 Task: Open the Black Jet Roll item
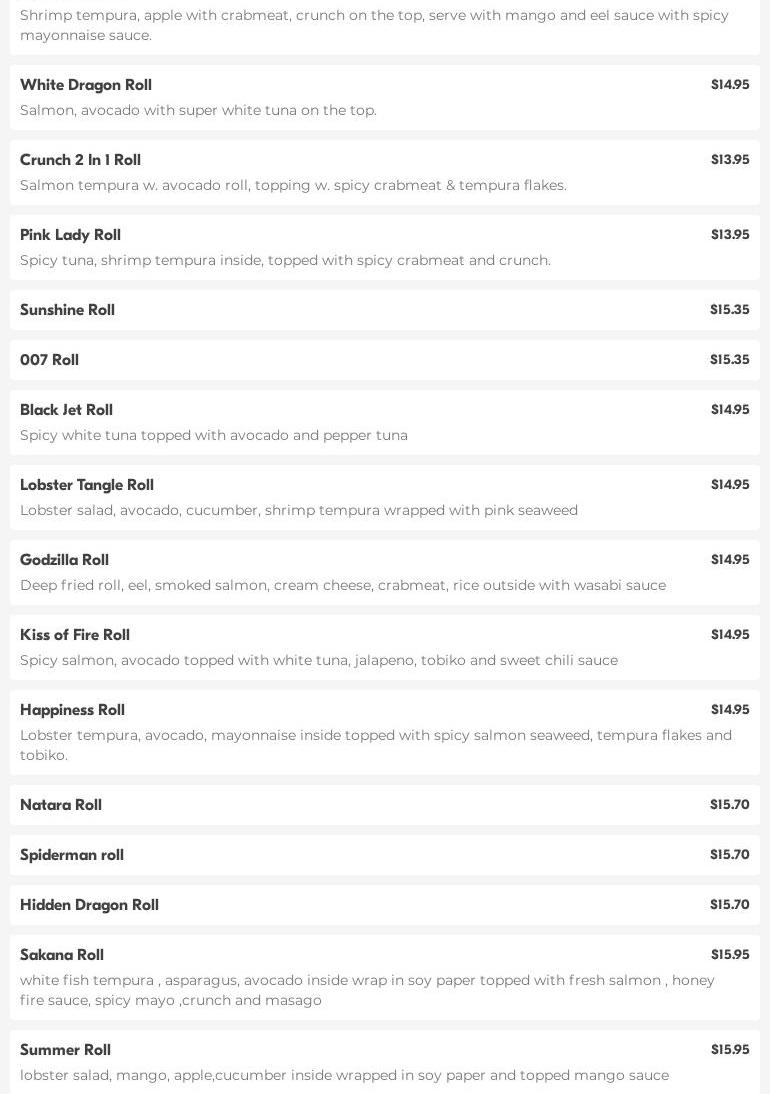pyautogui.click(x=66, y=410)
